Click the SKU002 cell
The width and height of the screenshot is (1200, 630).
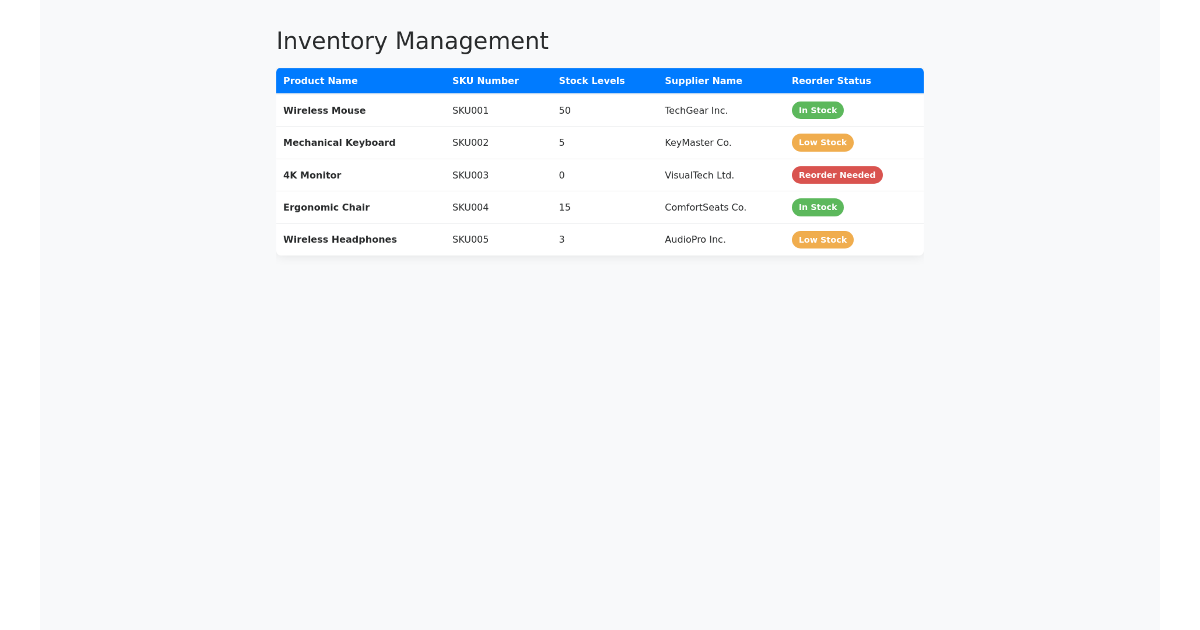point(470,142)
